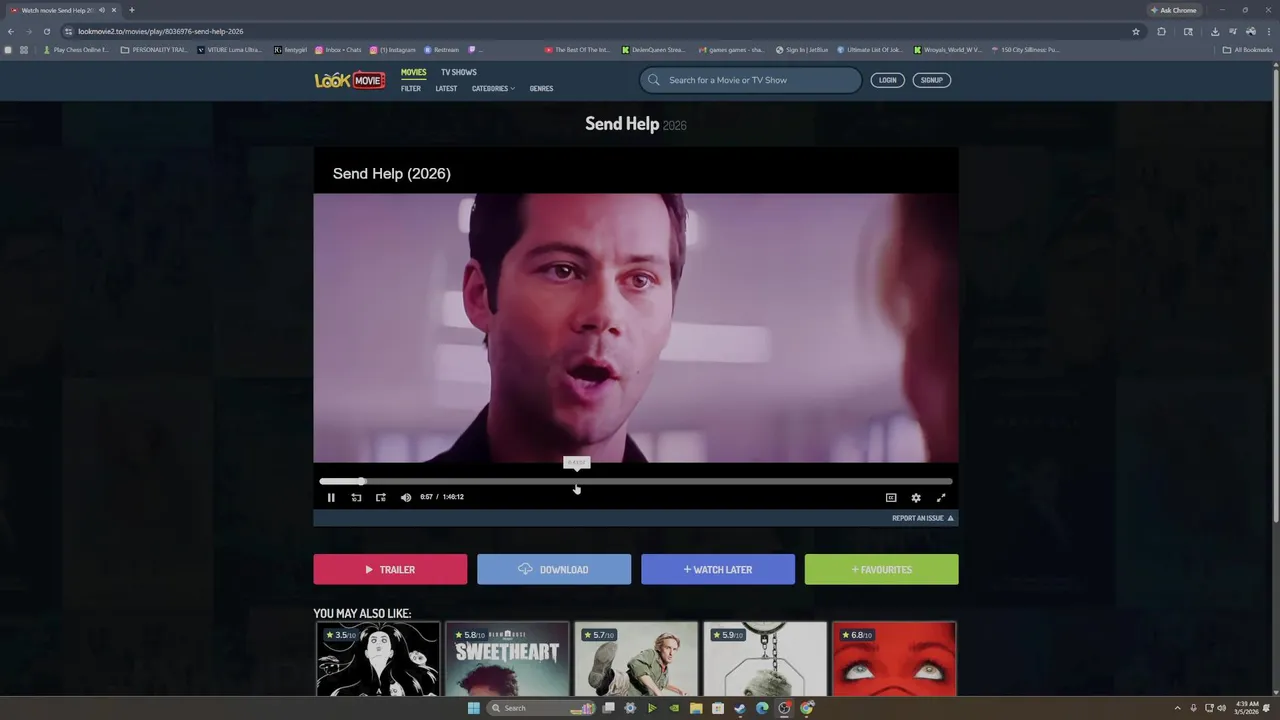
Task: Open taskbar clock showing 4:39 AM
Action: 1245,708
